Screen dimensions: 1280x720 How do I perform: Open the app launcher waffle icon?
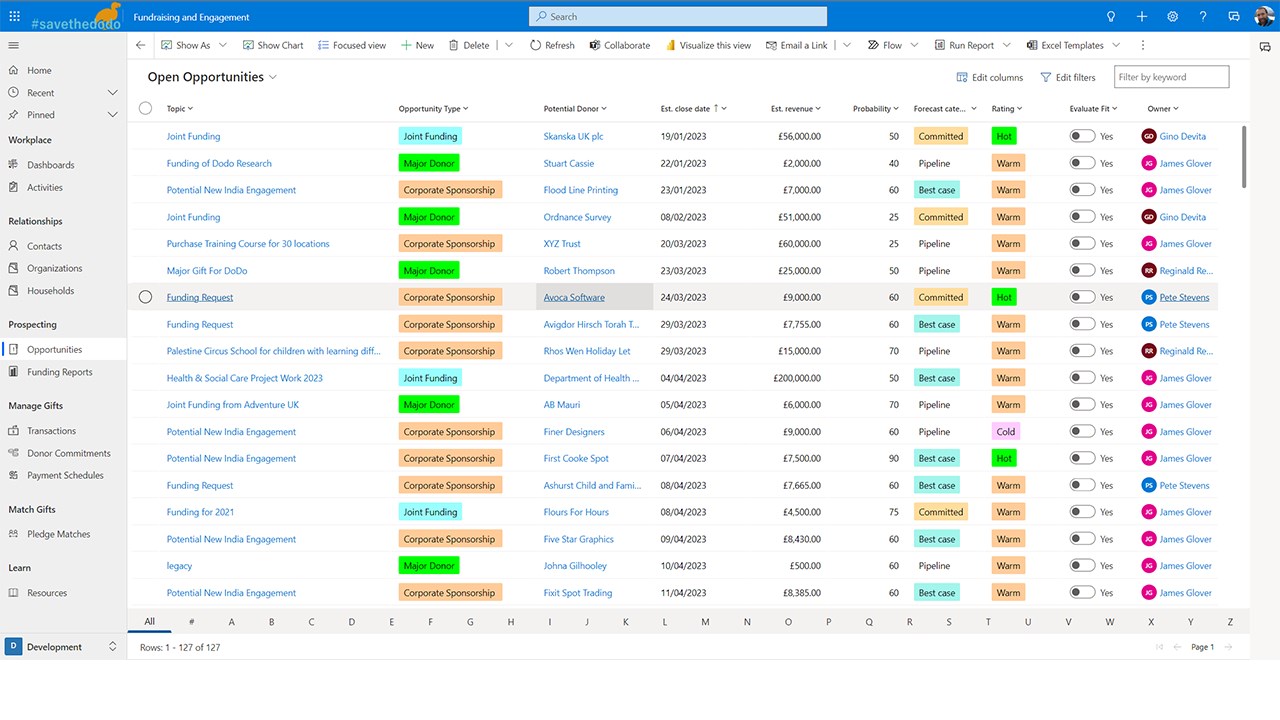pos(14,16)
